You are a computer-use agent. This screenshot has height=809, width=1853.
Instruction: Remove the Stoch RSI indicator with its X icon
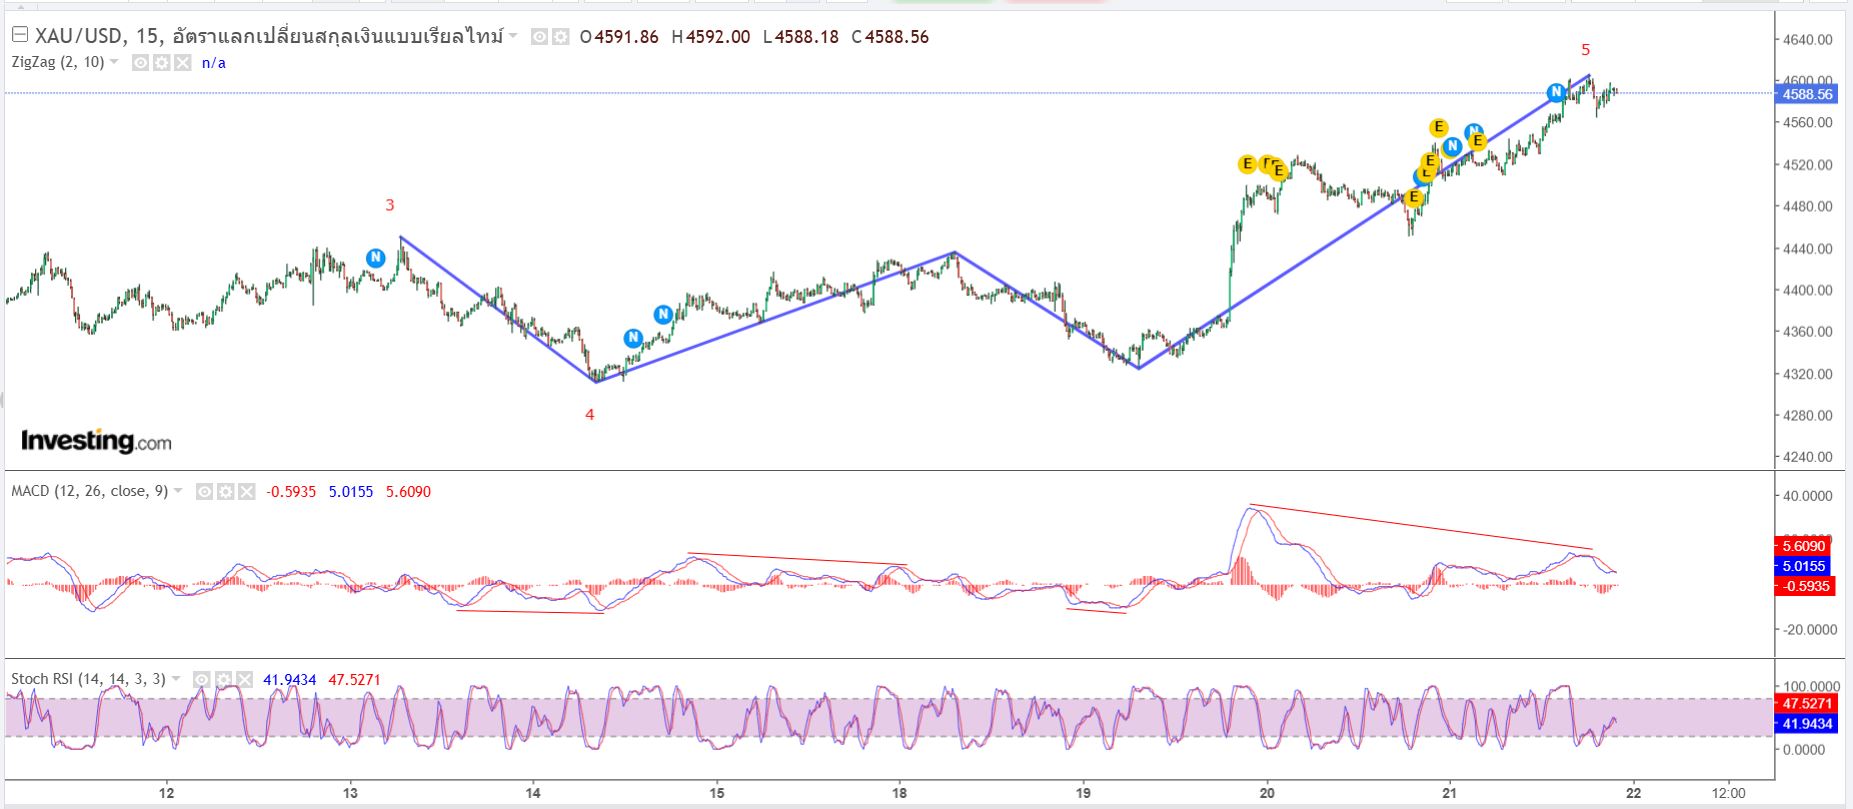[244, 680]
